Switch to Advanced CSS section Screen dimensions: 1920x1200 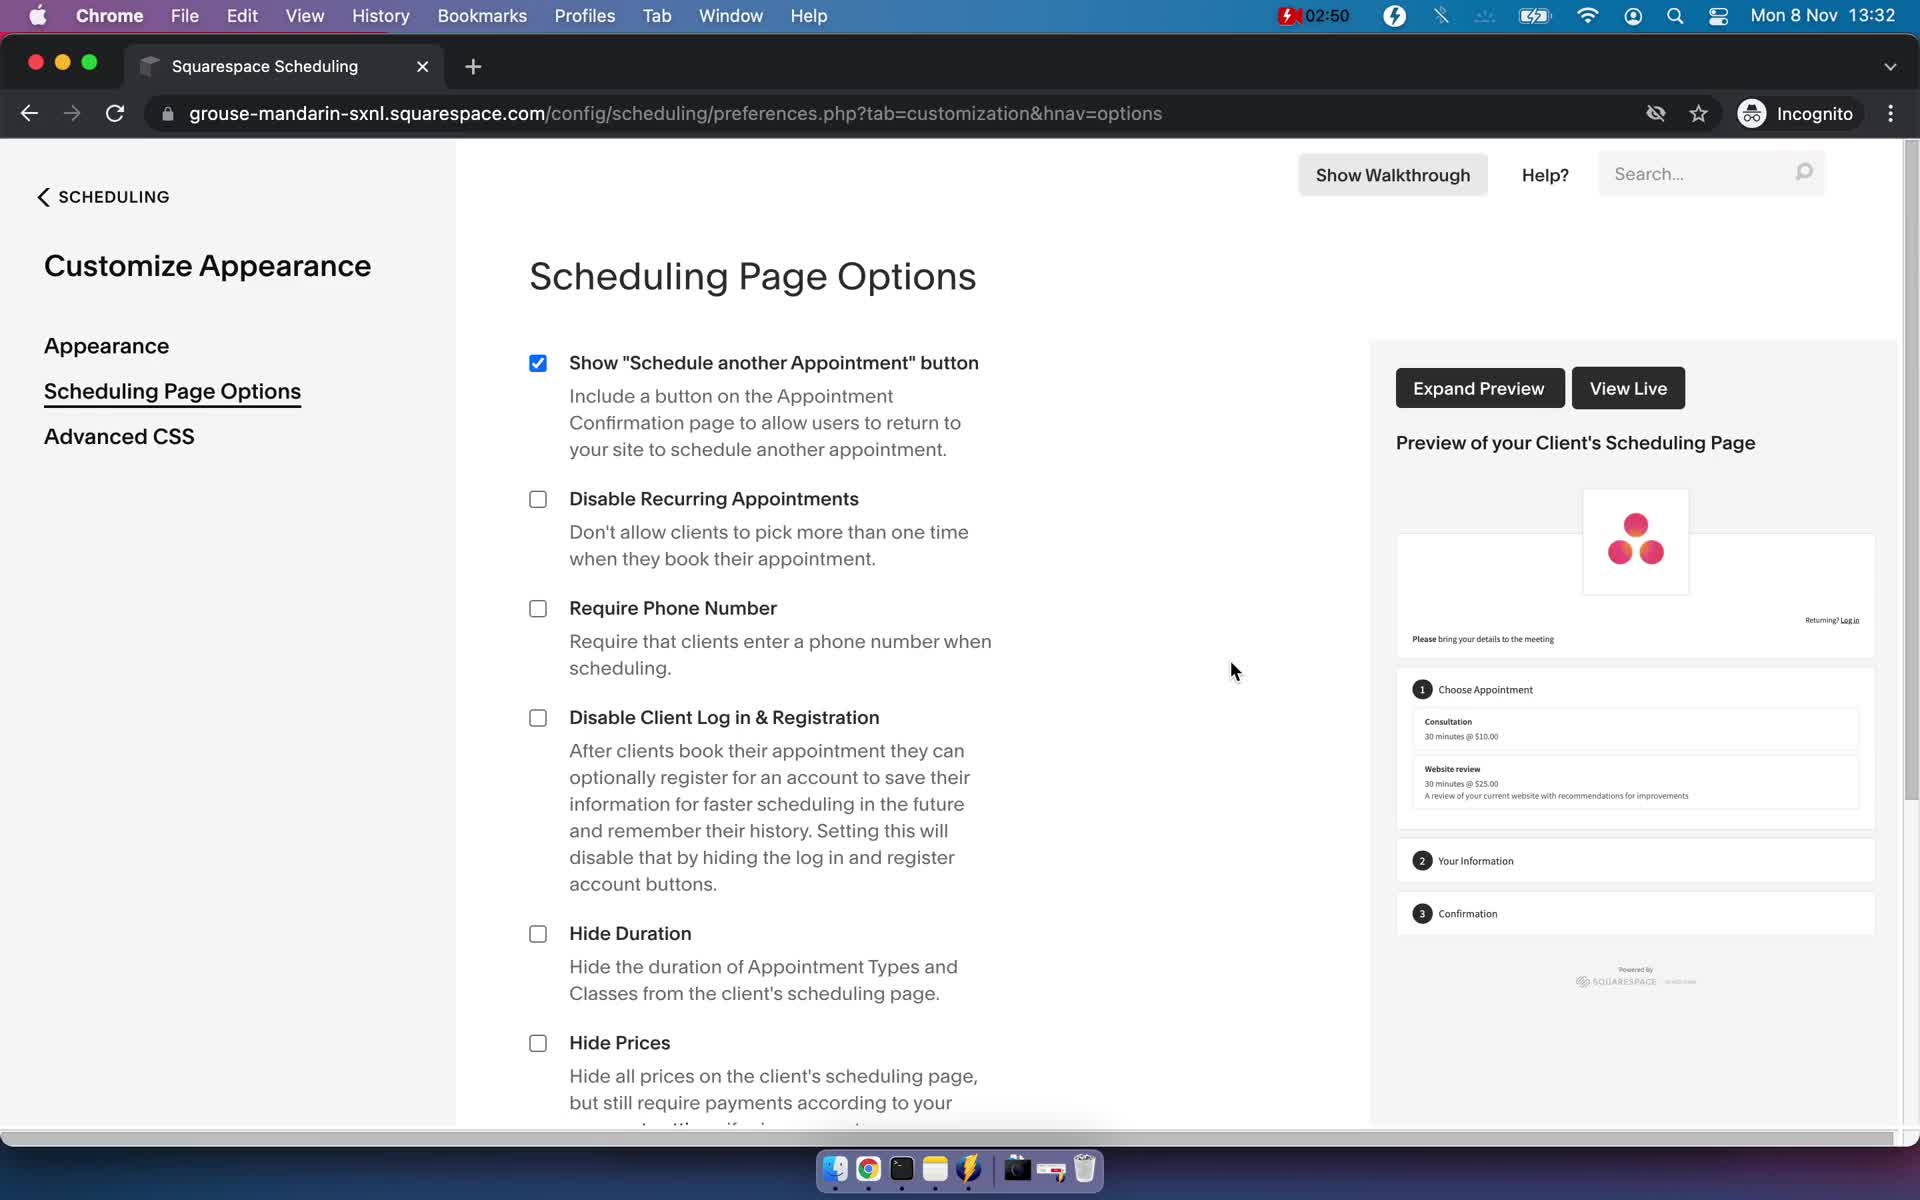pyautogui.click(x=119, y=437)
